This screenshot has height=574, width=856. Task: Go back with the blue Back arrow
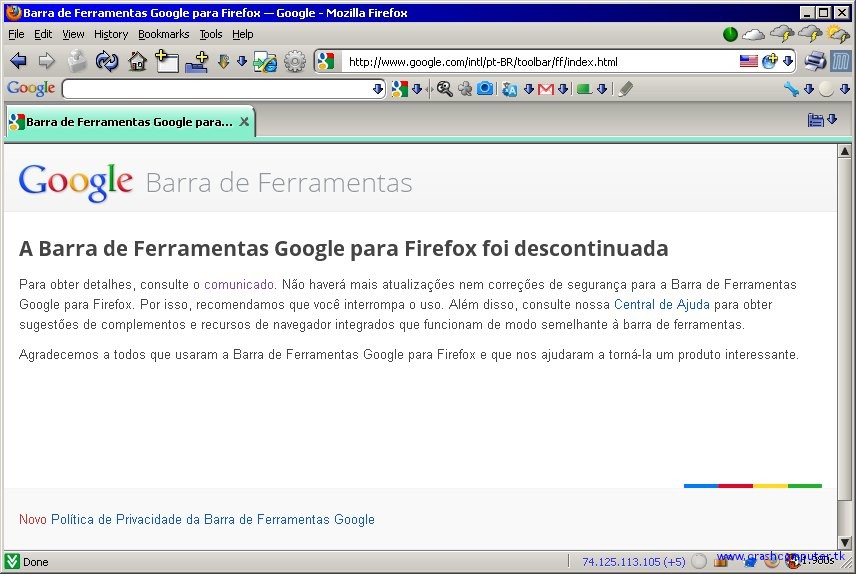click(18, 61)
